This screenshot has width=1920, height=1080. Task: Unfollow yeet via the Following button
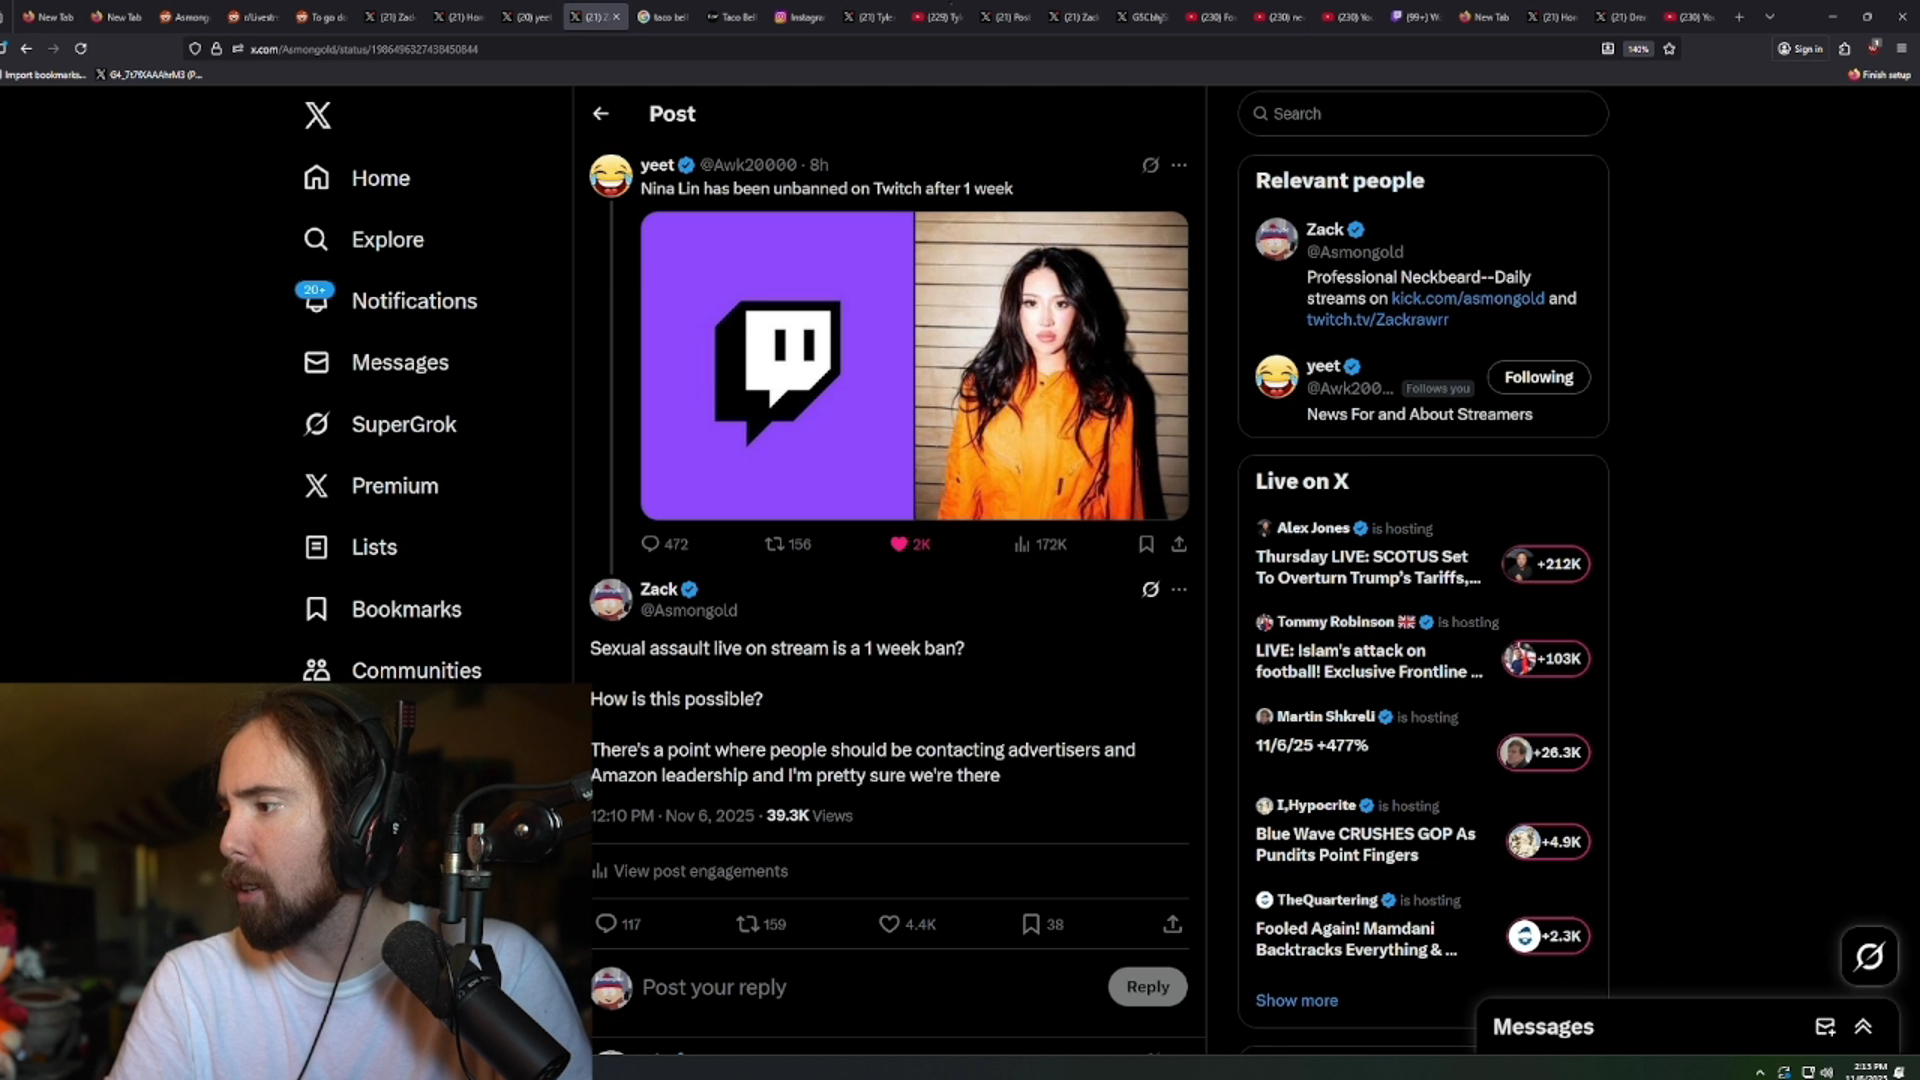[x=1538, y=377]
